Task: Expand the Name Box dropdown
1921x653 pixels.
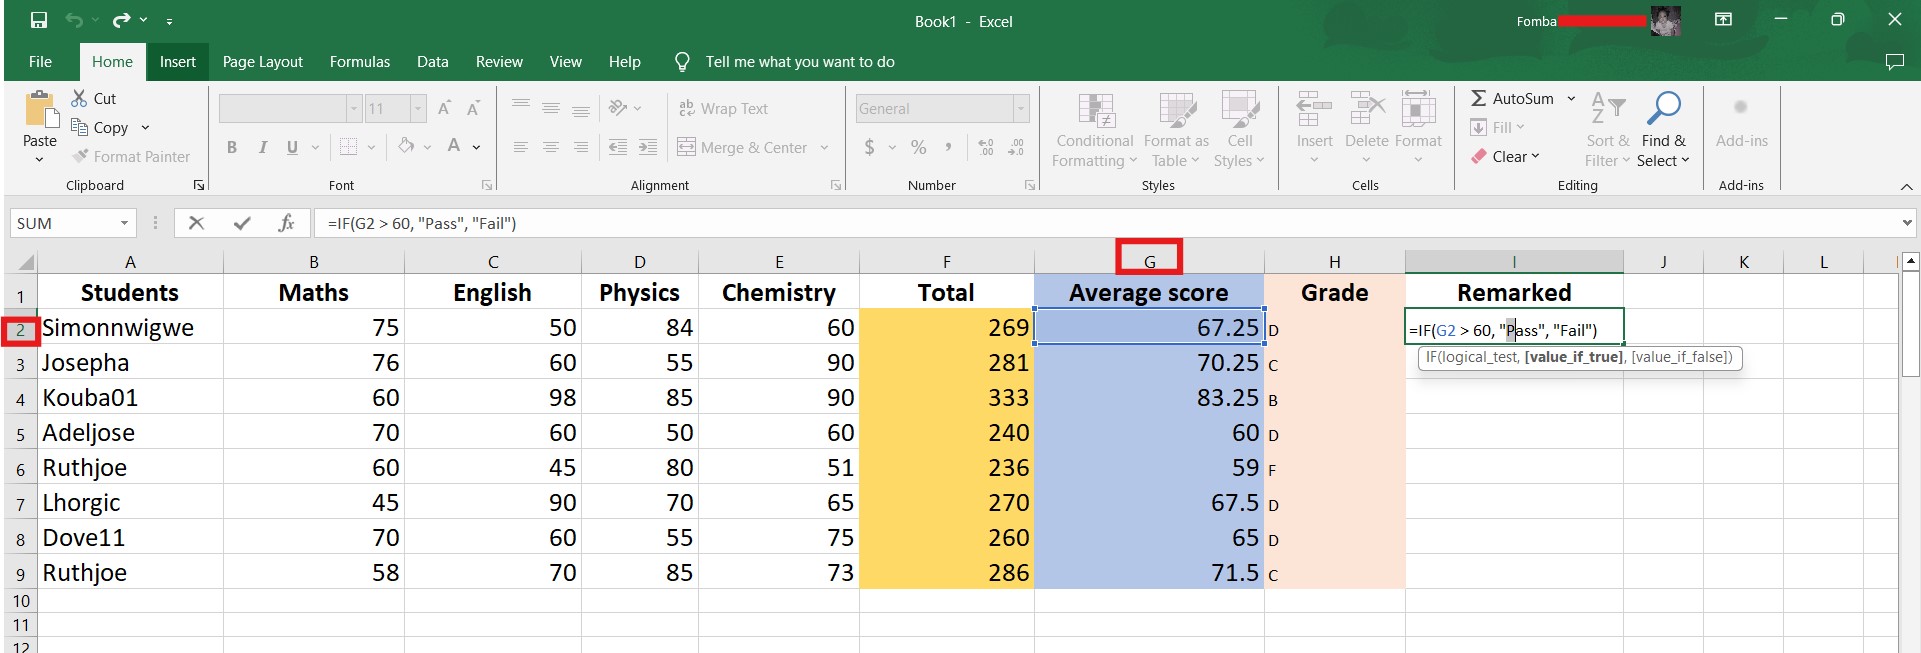Action: pyautogui.click(x=124, y=223)
